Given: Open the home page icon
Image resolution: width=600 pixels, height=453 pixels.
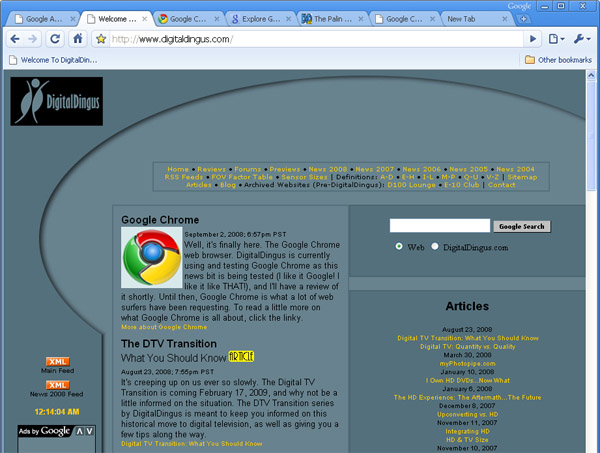Looking at the screenshot, I should 78,39.
